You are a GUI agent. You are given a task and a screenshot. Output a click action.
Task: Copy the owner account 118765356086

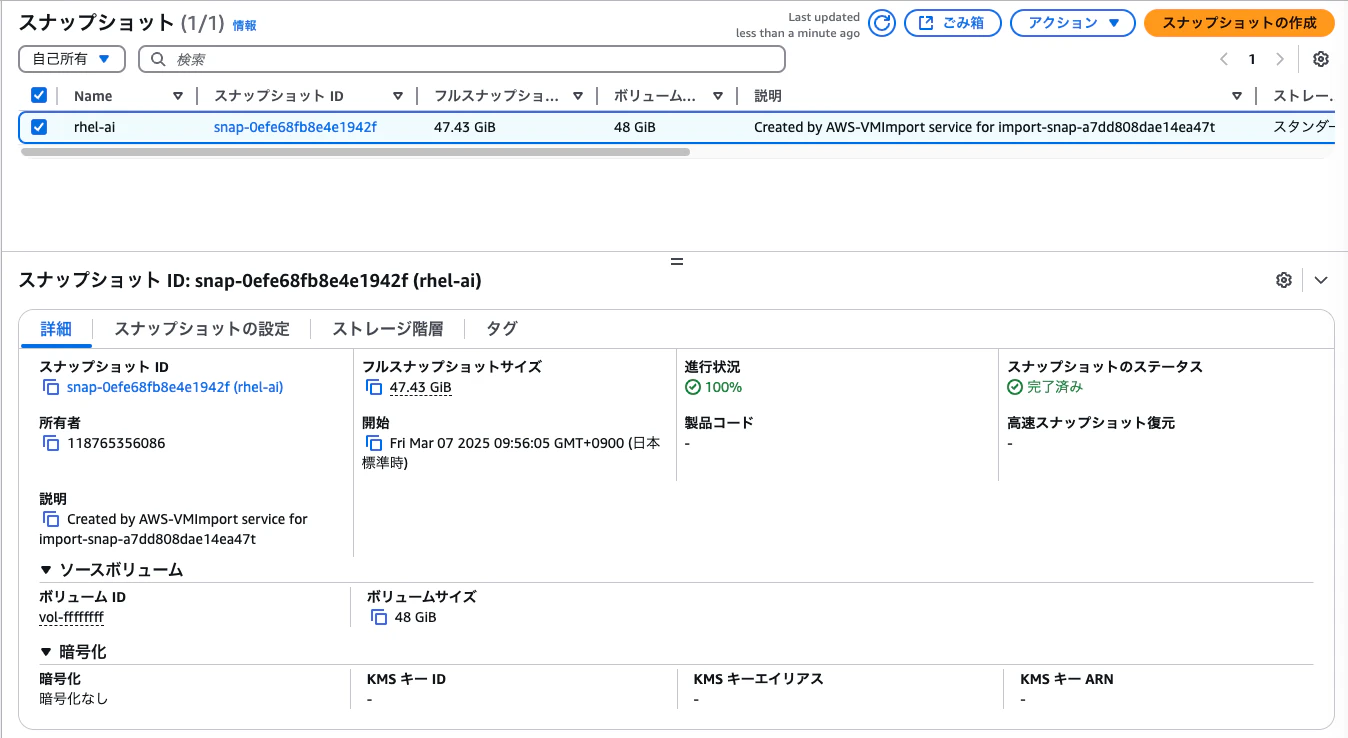click(x=51, y=443)
